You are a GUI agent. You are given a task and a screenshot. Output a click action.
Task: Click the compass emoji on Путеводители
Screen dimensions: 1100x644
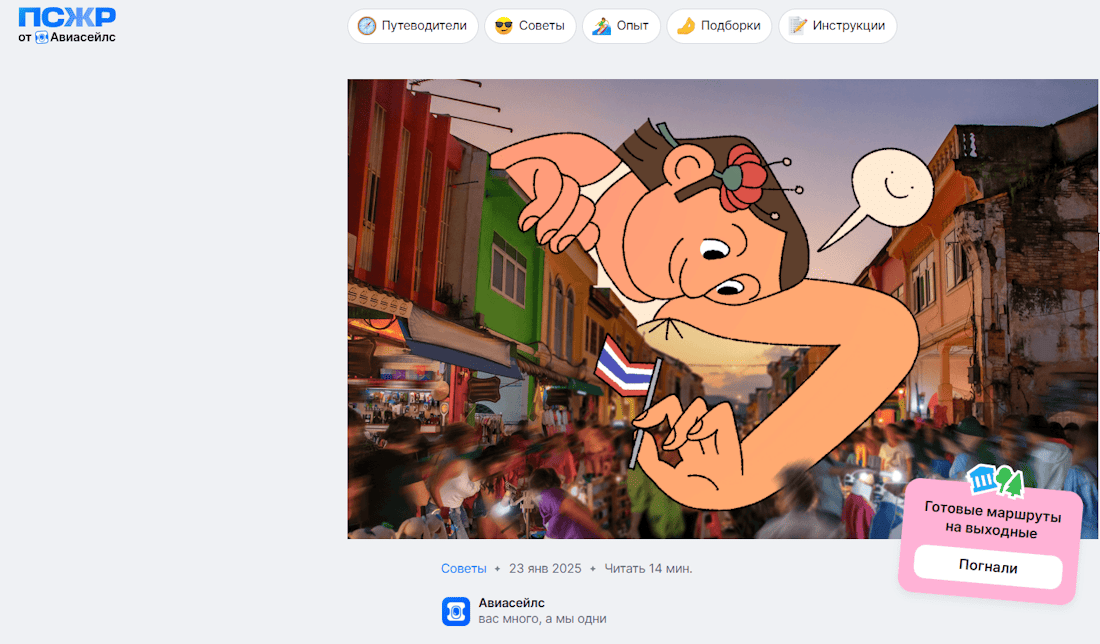pos(367,26)
